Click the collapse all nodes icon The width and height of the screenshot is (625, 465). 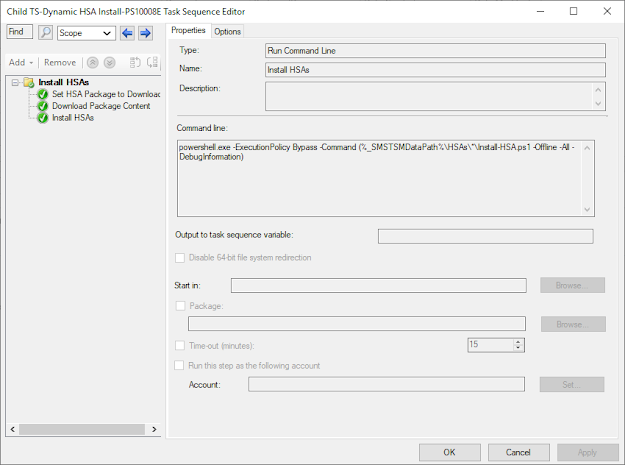tap(153, 63)
